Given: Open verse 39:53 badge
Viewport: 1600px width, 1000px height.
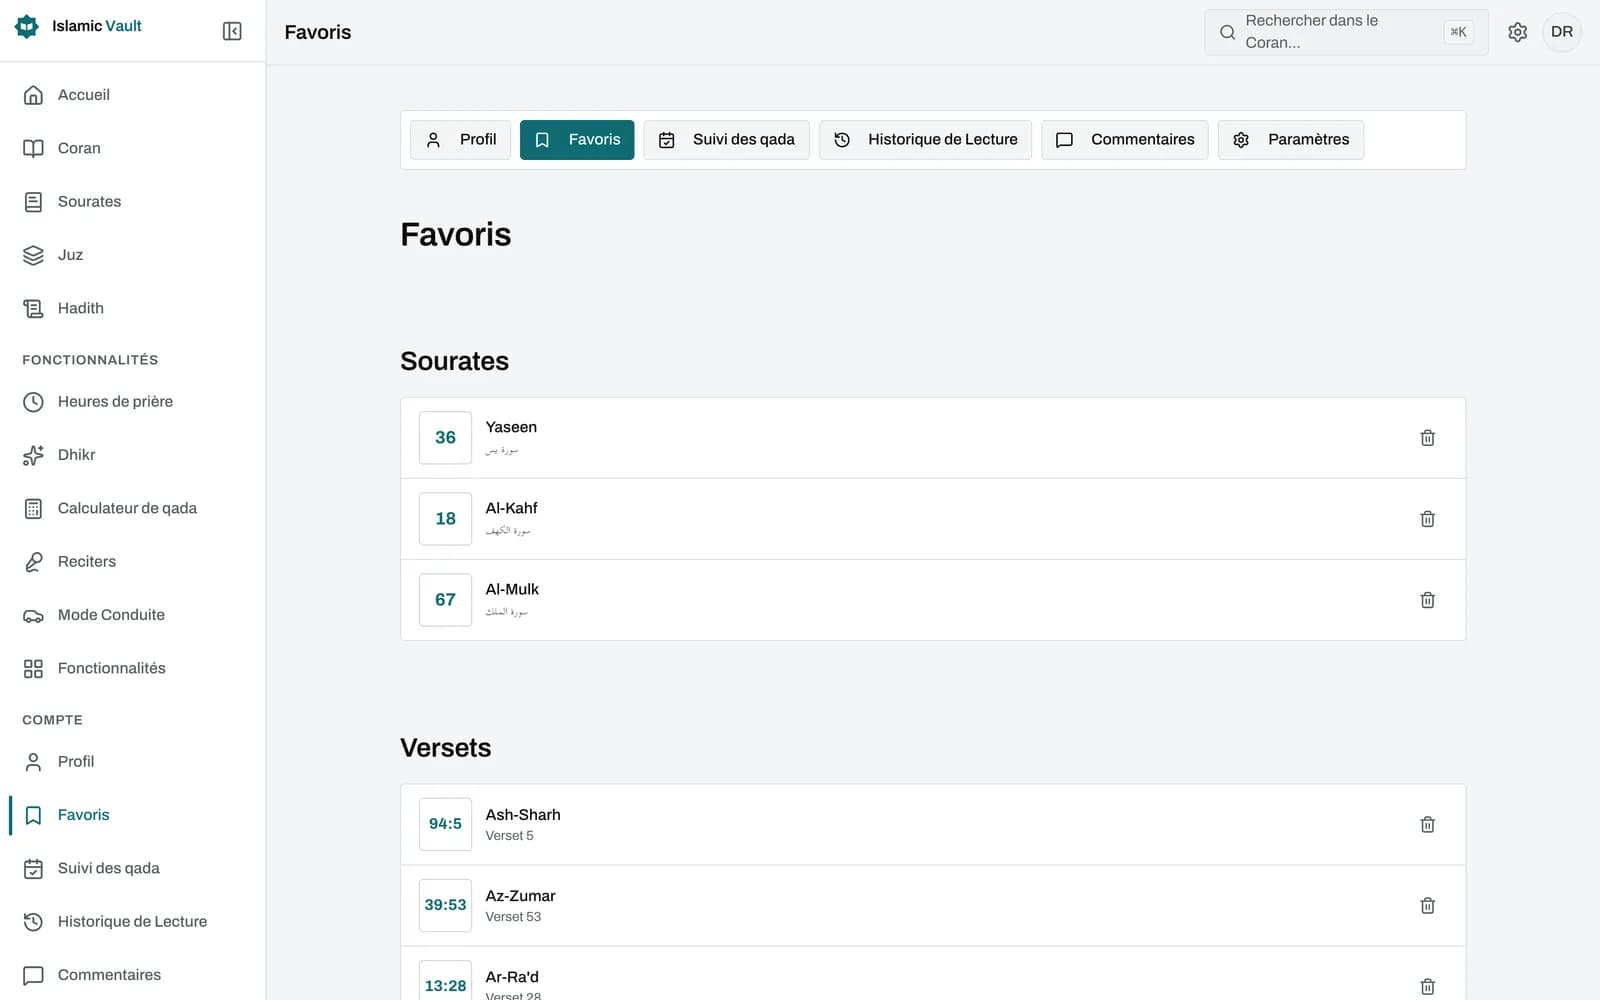Looking at the screenshot, I should point(445,905).
